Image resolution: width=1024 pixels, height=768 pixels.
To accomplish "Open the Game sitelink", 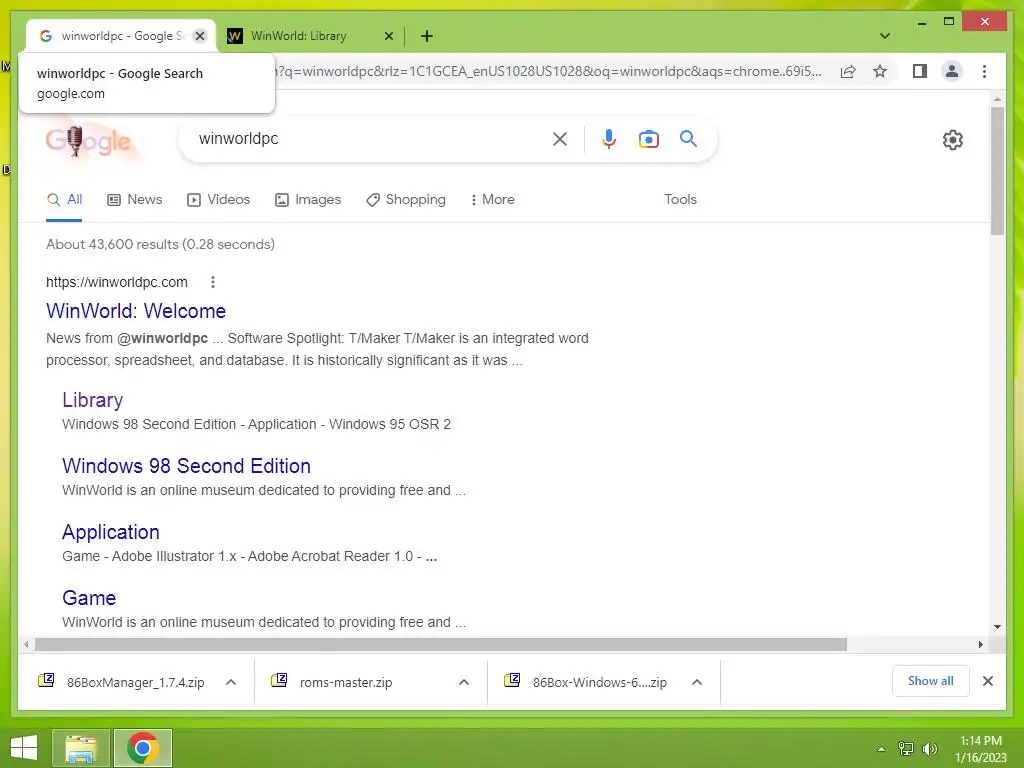I will coord(89,598).
